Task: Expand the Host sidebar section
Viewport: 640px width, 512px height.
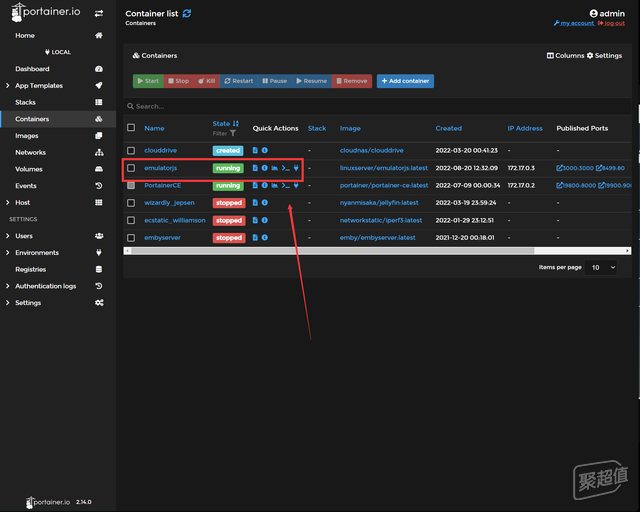Action: [x=8, y=203]
